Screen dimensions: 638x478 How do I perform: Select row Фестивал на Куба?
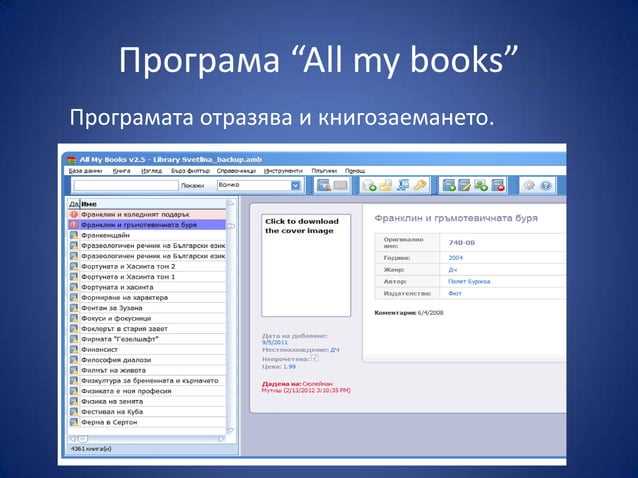(147, 412)
